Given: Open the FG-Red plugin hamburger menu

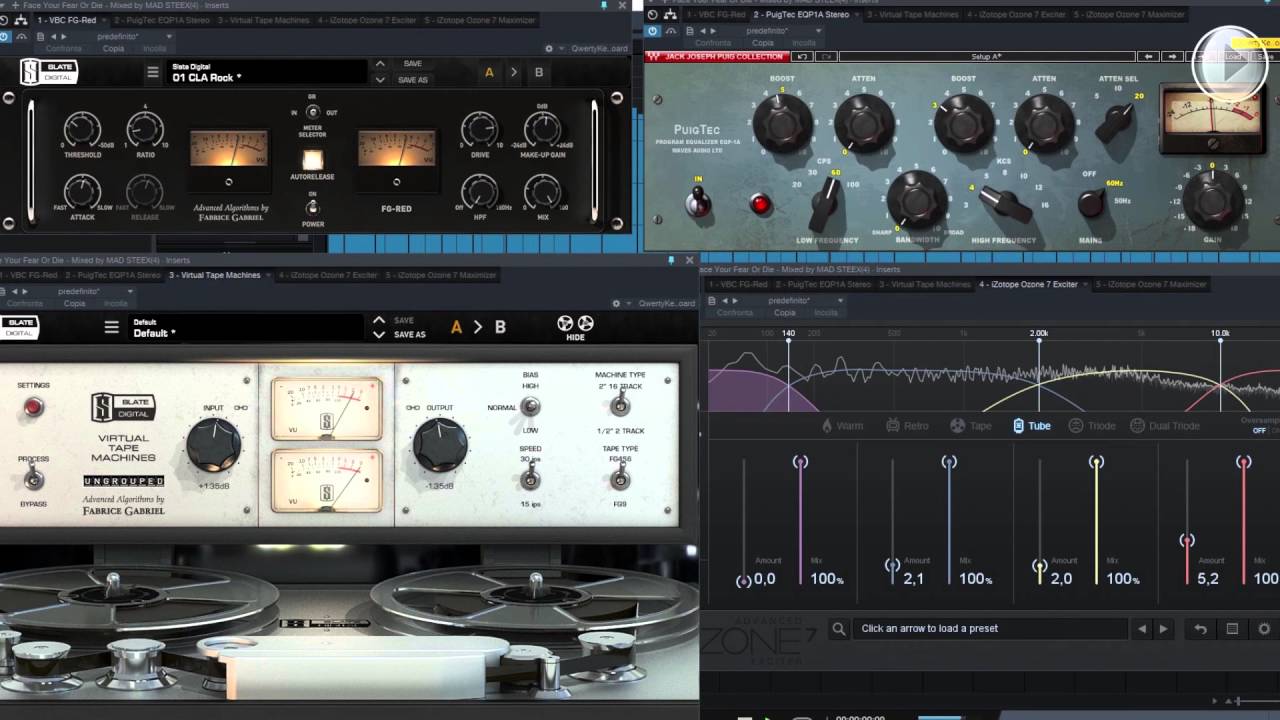Looking at the screenshot, I should pyautogui.click(x=153, y=72).
